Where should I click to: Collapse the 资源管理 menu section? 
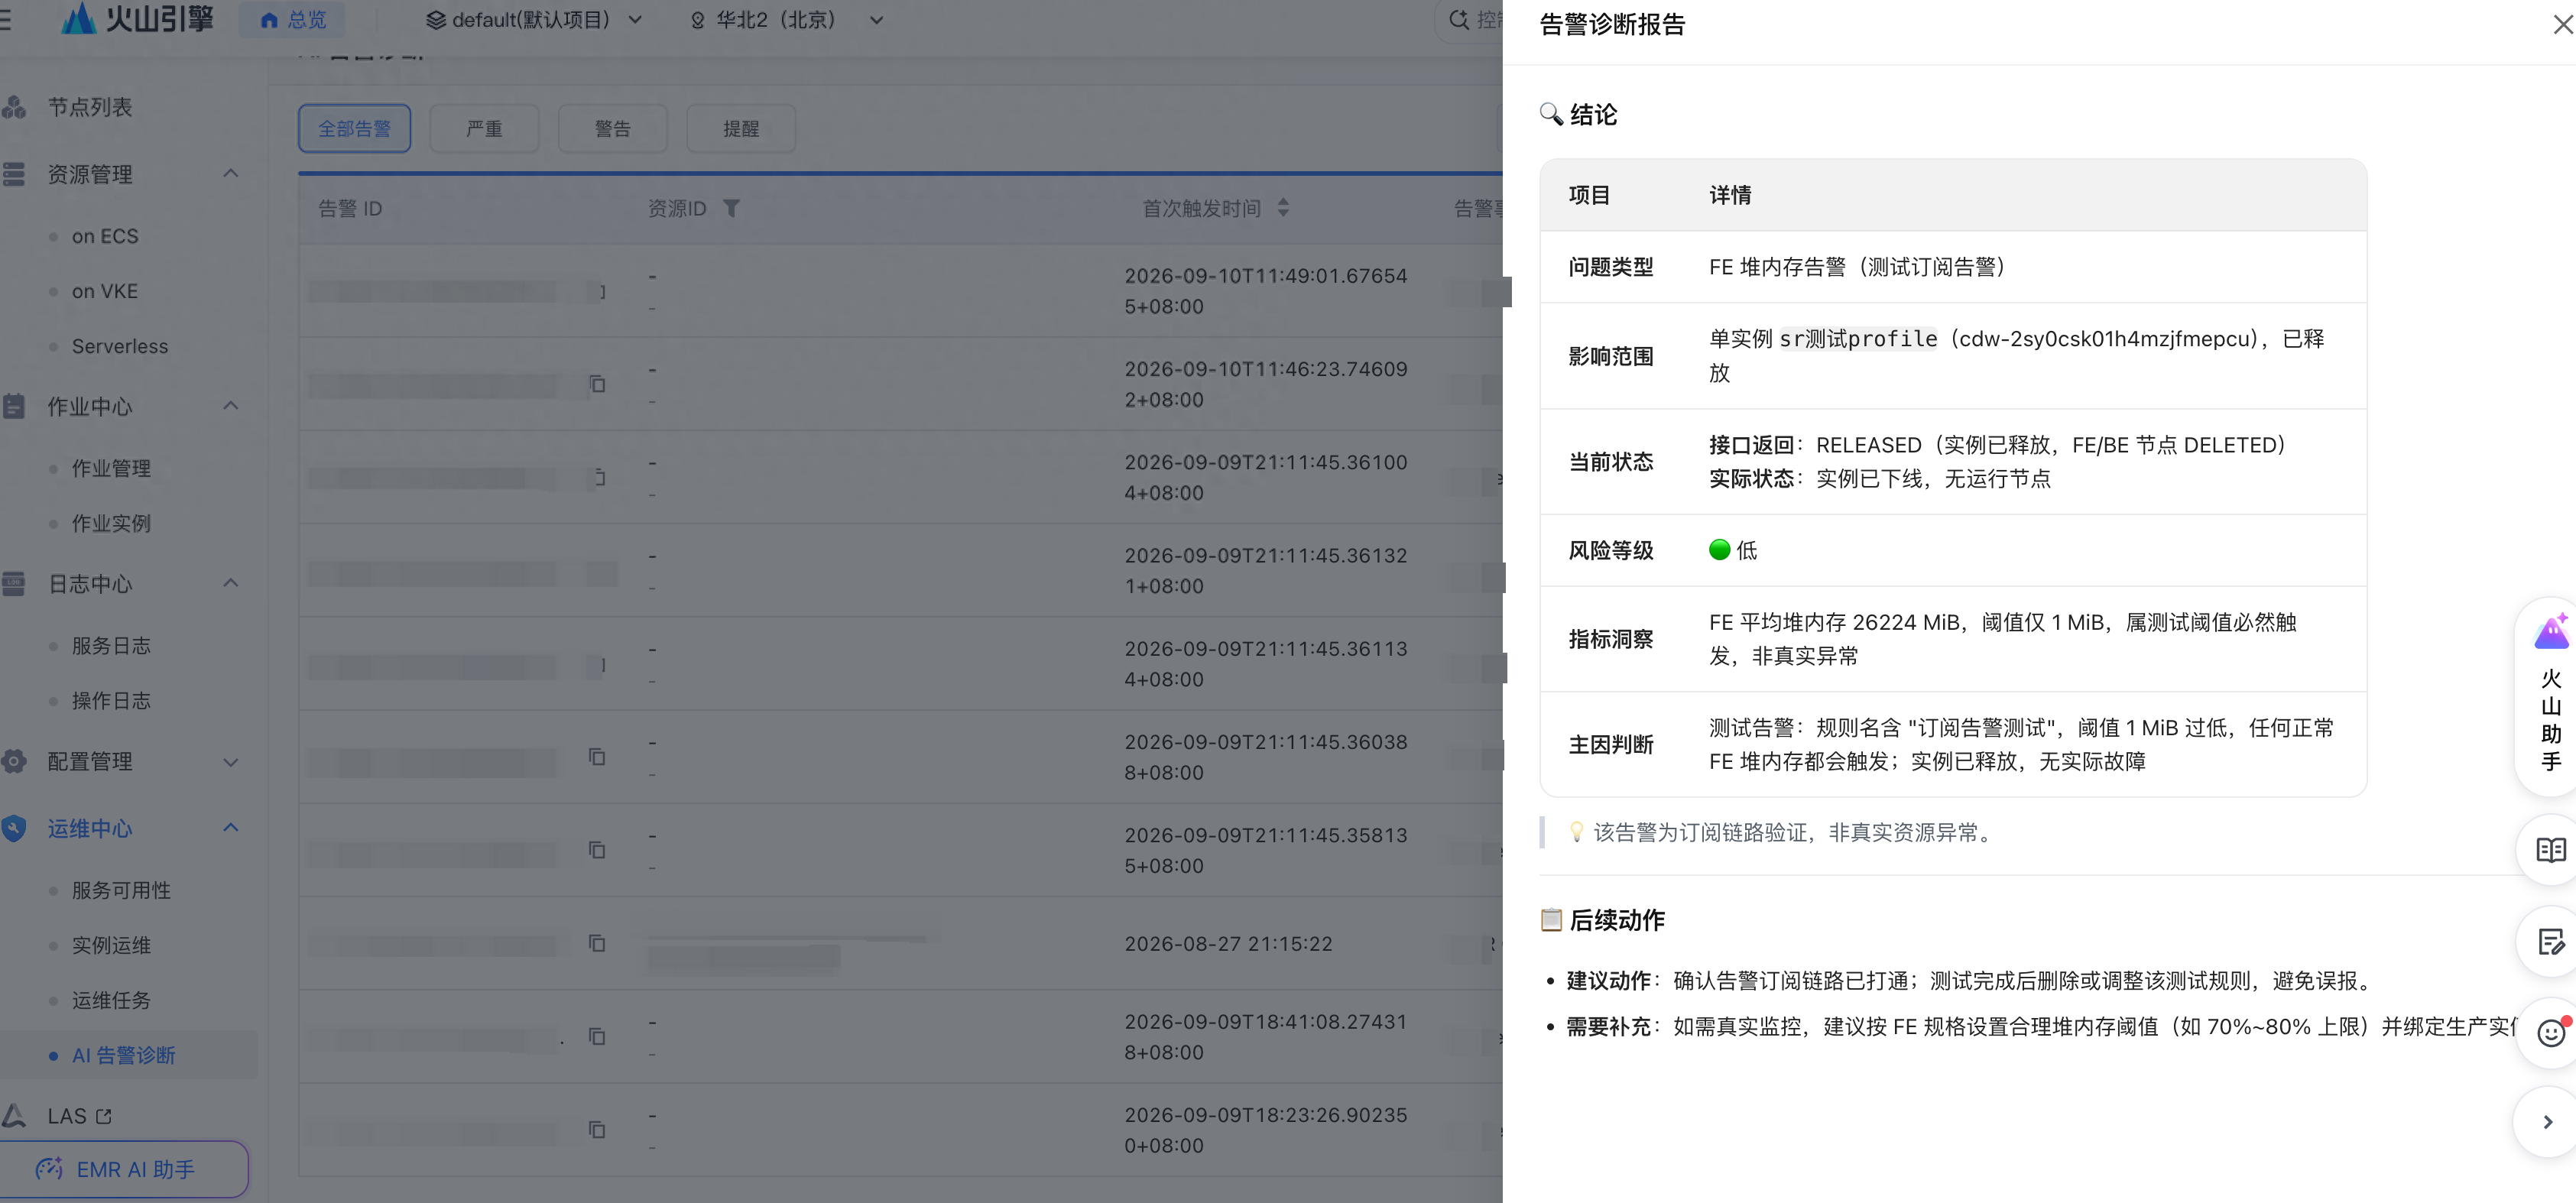tap(230, 174)
